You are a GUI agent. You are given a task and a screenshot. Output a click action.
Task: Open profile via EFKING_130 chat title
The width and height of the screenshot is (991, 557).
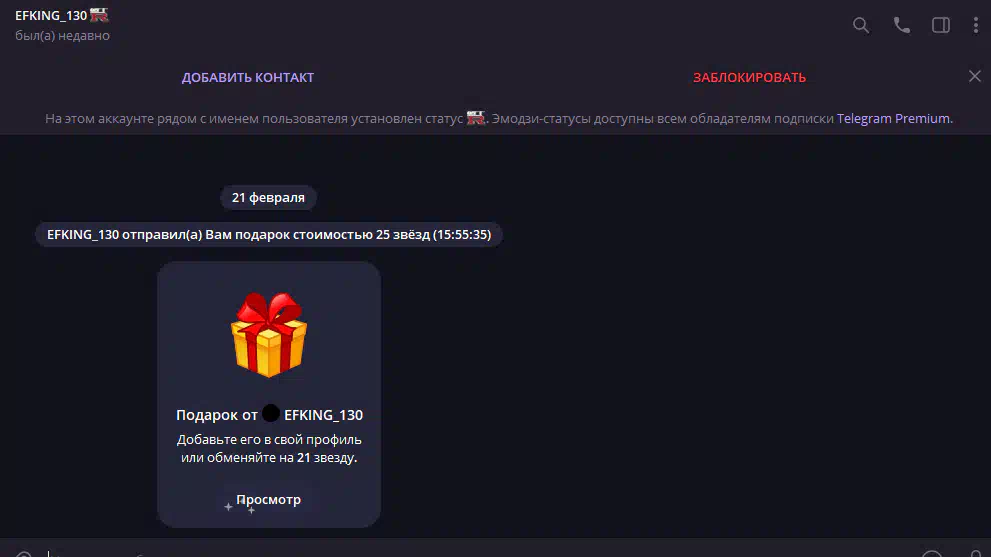click(51, 15)
